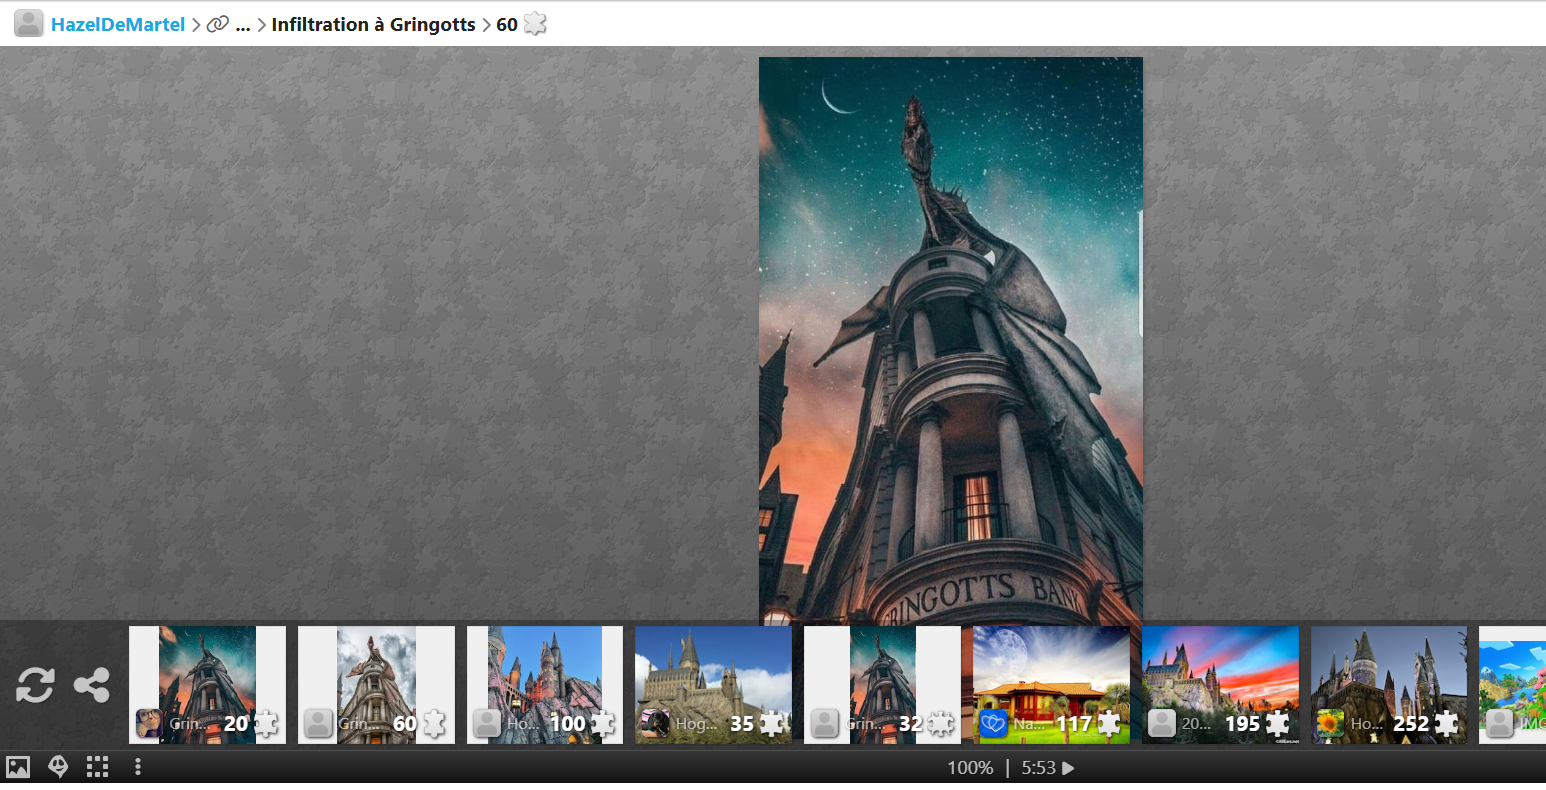Click the 60 pieces count in header
Screen dimensions: 1546x790
[507, 24]
